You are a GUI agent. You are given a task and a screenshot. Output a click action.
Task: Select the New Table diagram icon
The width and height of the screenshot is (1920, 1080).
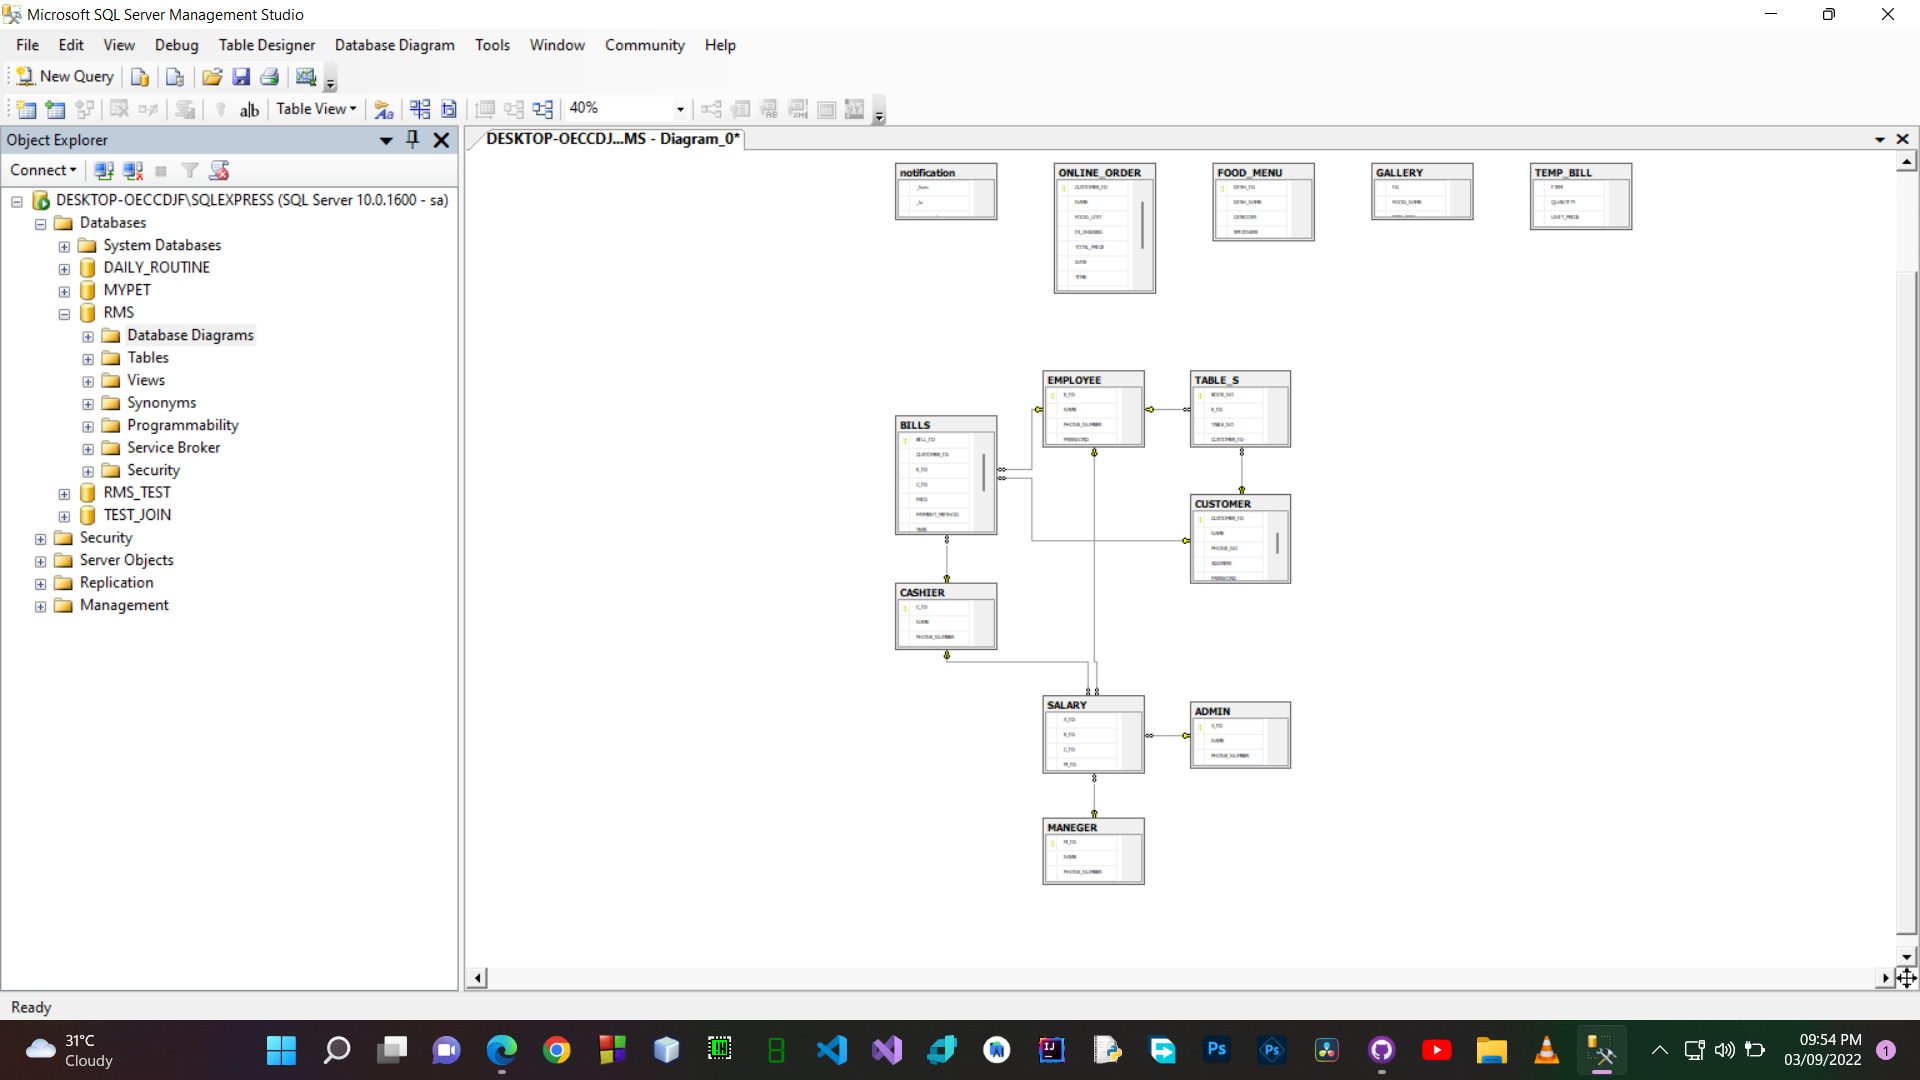(25, 109)
